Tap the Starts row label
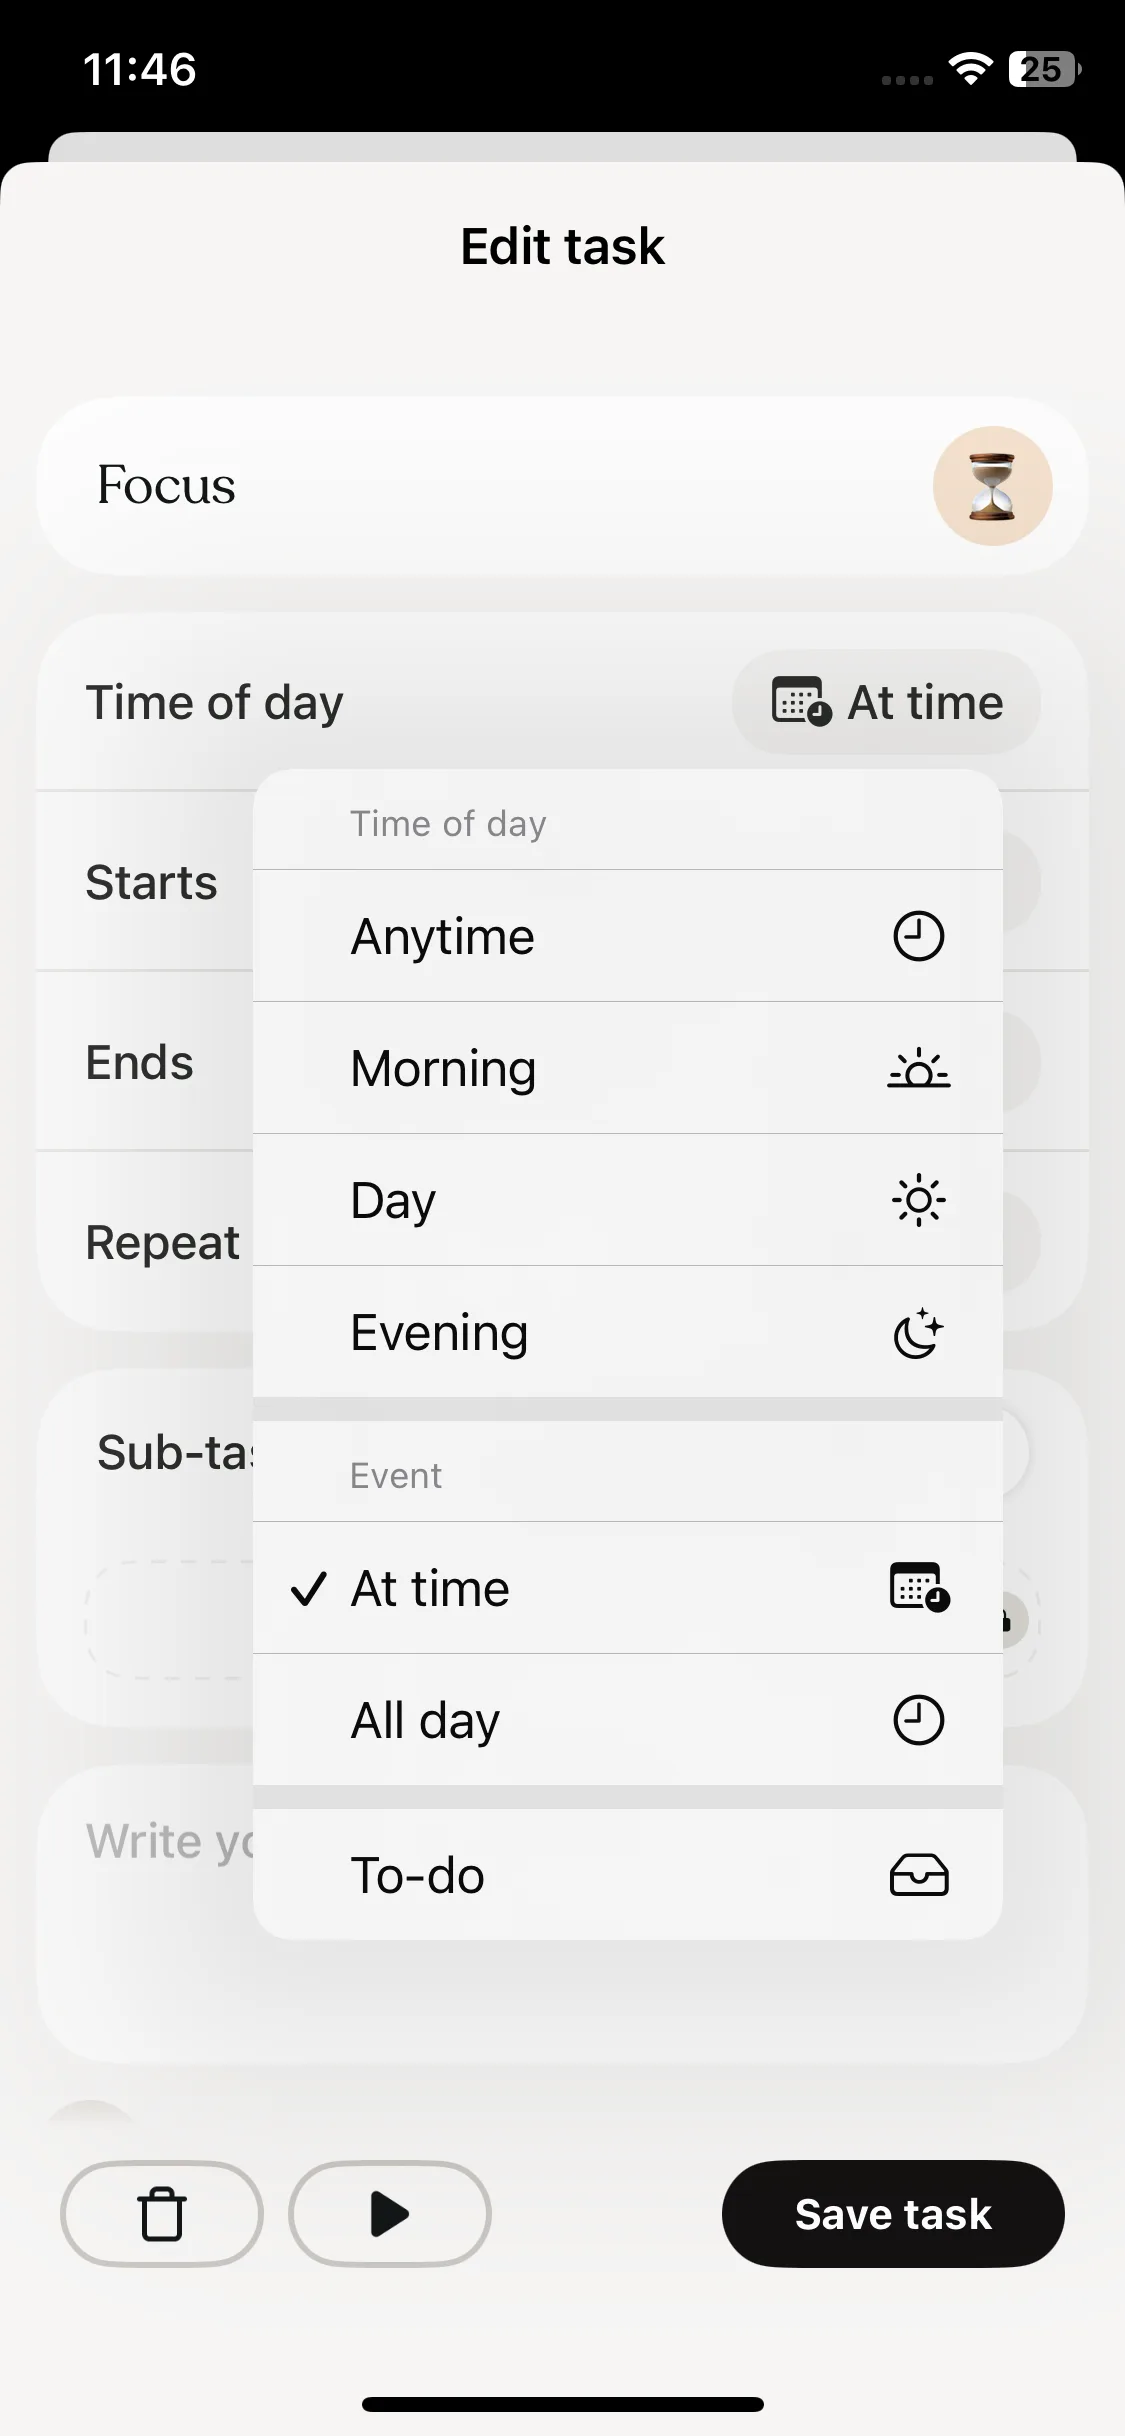1125x2436 pixels. (151, 882)
